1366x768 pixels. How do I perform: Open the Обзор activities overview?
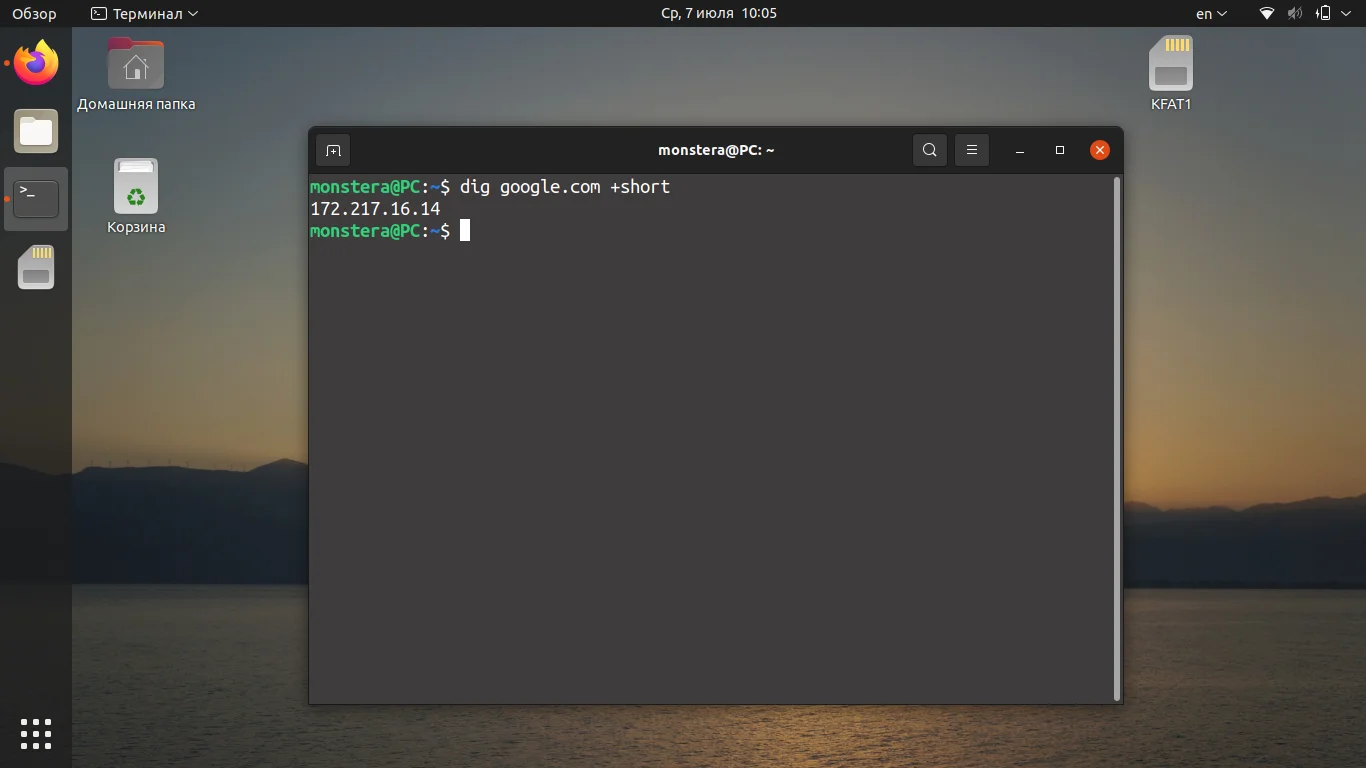point(34,14)
